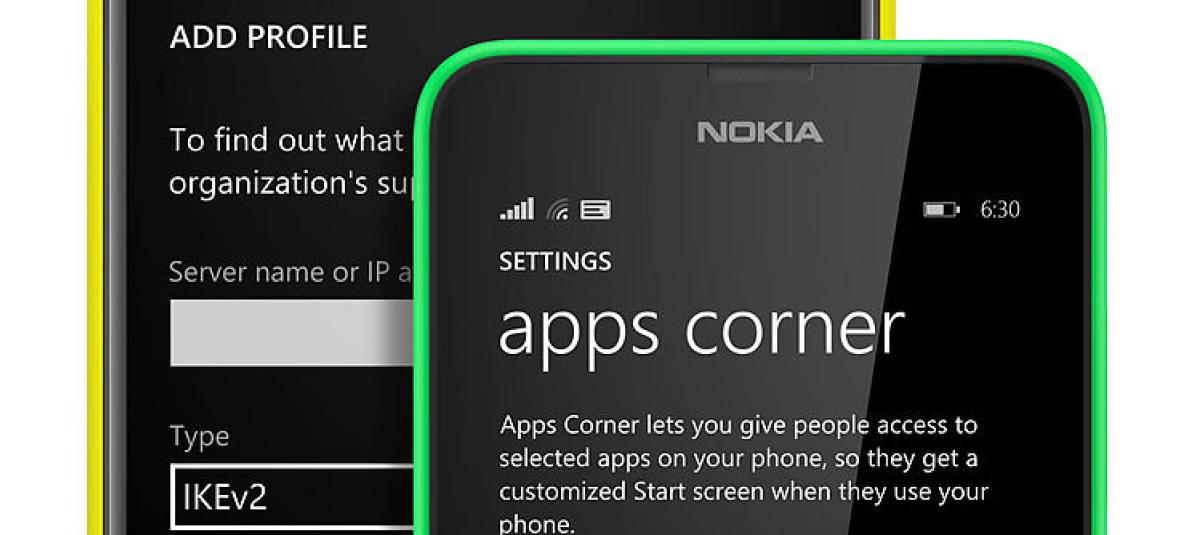Viewport: 1200px width, 535px height.
Task: Tap the ADD PROFILE heading
Action: (x=269, y=38)
